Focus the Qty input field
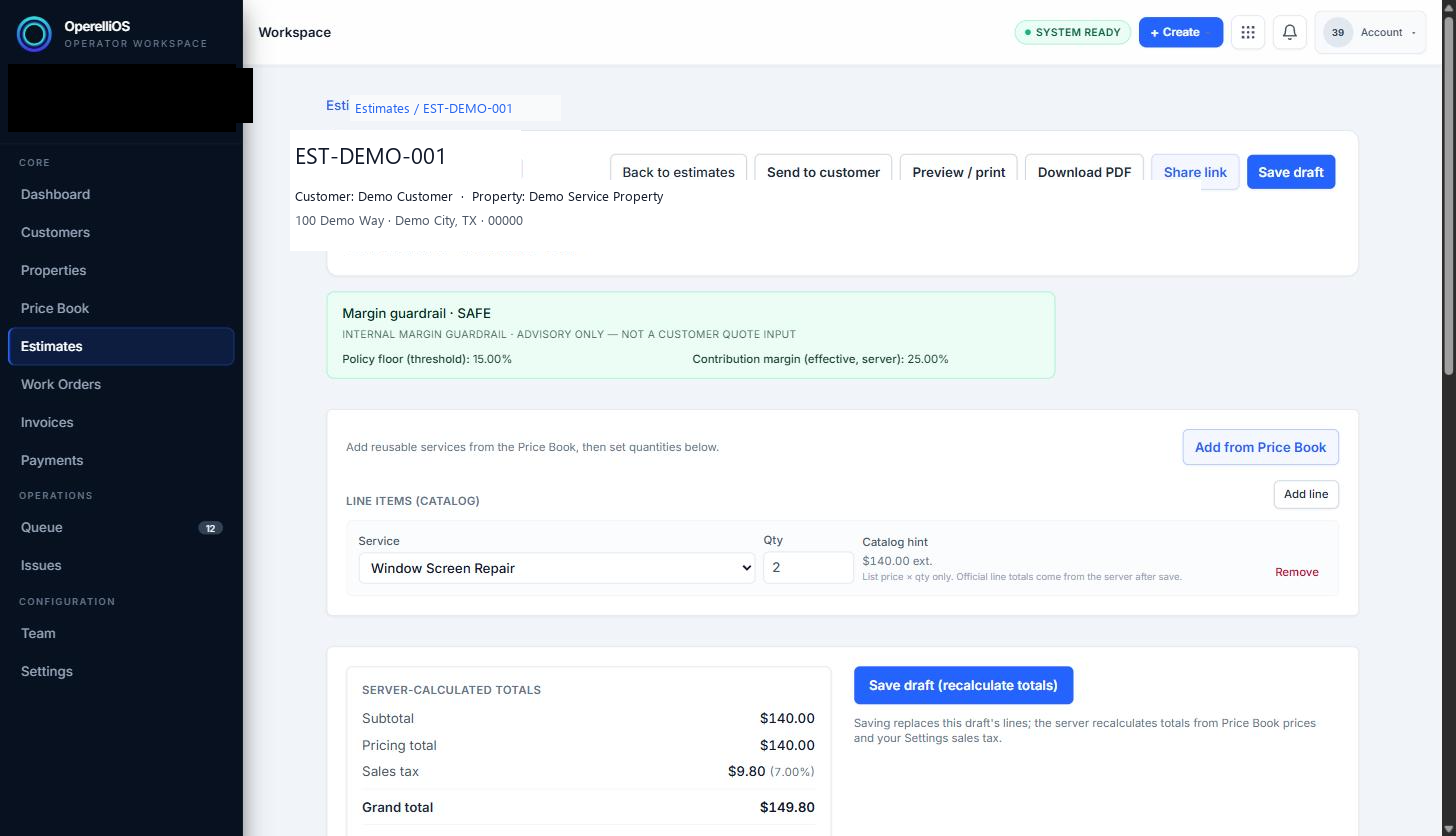The width and height of the screenshot is (1456, 836). coord(808,568)
